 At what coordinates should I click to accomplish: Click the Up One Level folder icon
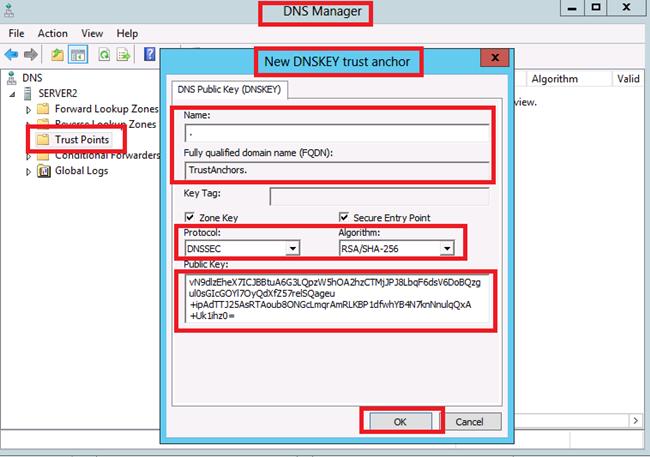(58, 54)
